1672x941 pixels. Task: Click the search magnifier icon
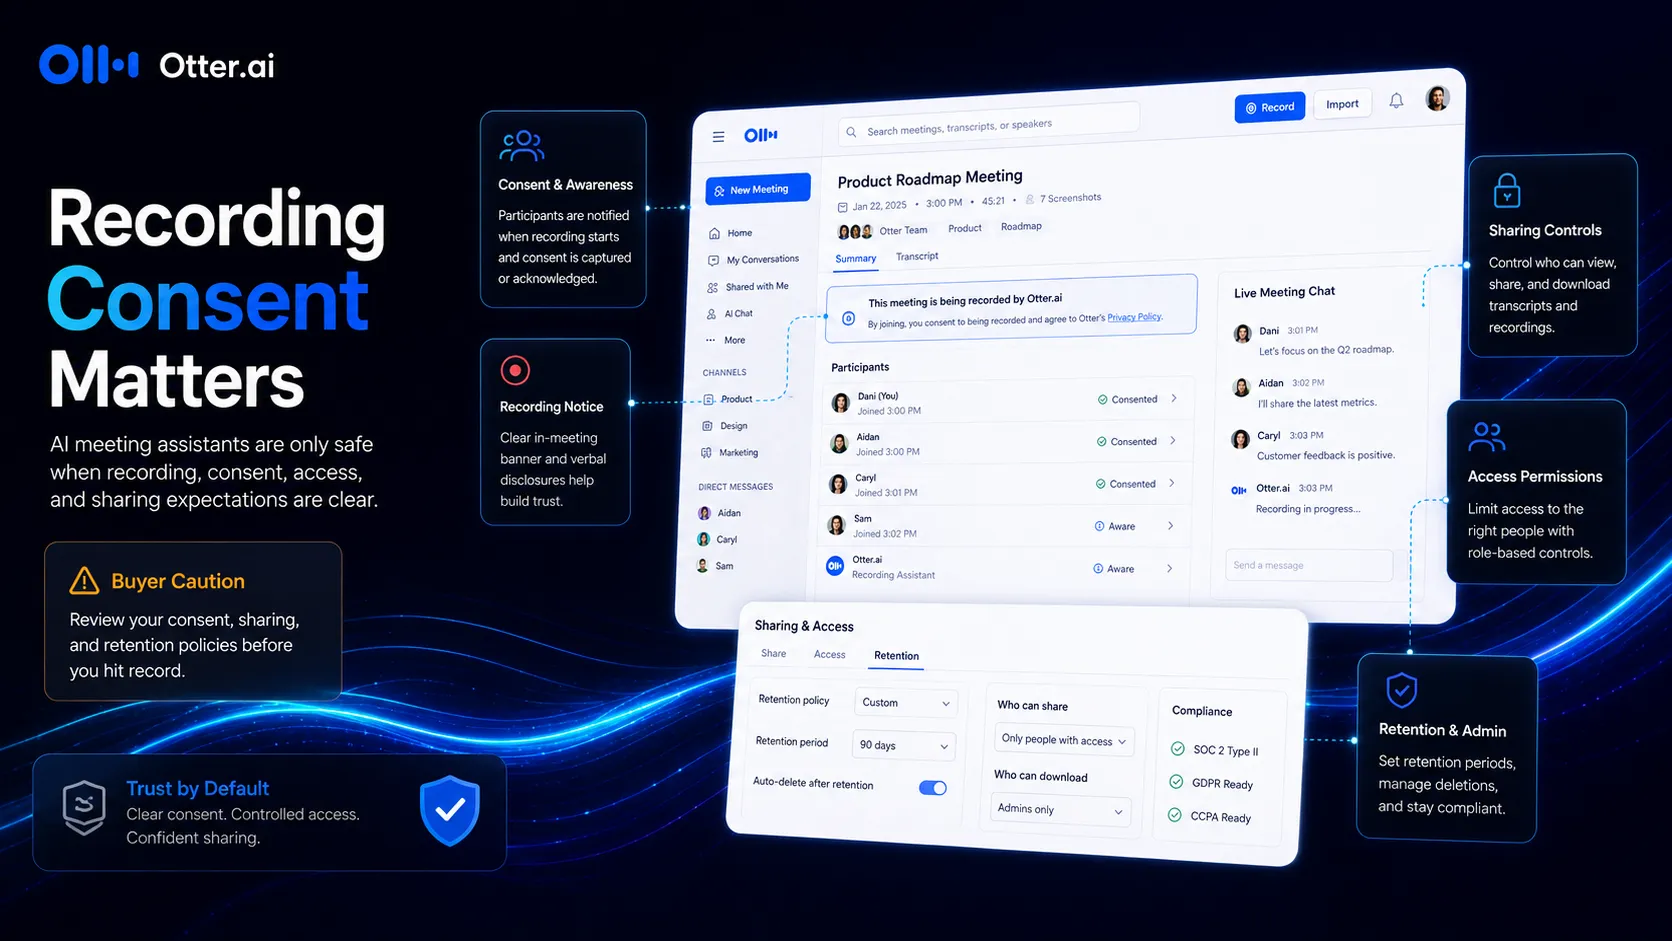851,132
